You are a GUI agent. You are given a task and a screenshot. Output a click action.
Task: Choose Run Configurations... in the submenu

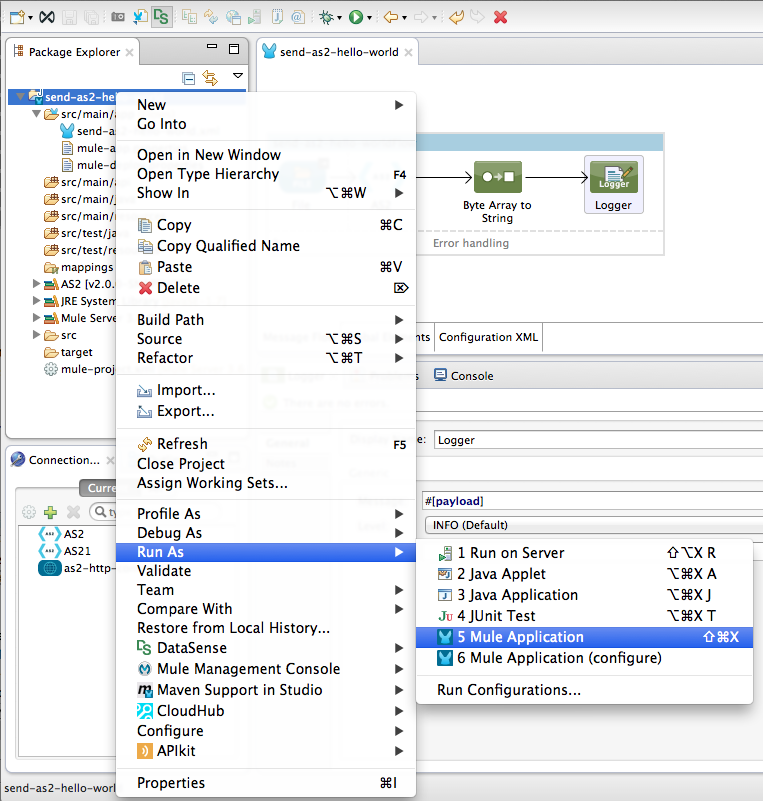pos(509,690)
